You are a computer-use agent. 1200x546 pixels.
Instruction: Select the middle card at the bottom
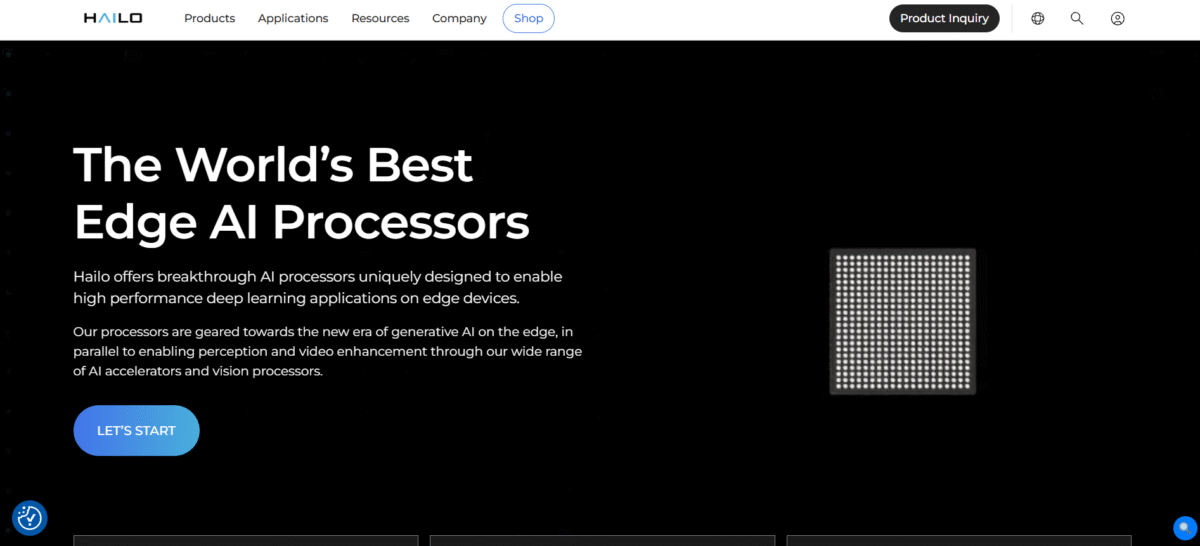click(602, 540)
